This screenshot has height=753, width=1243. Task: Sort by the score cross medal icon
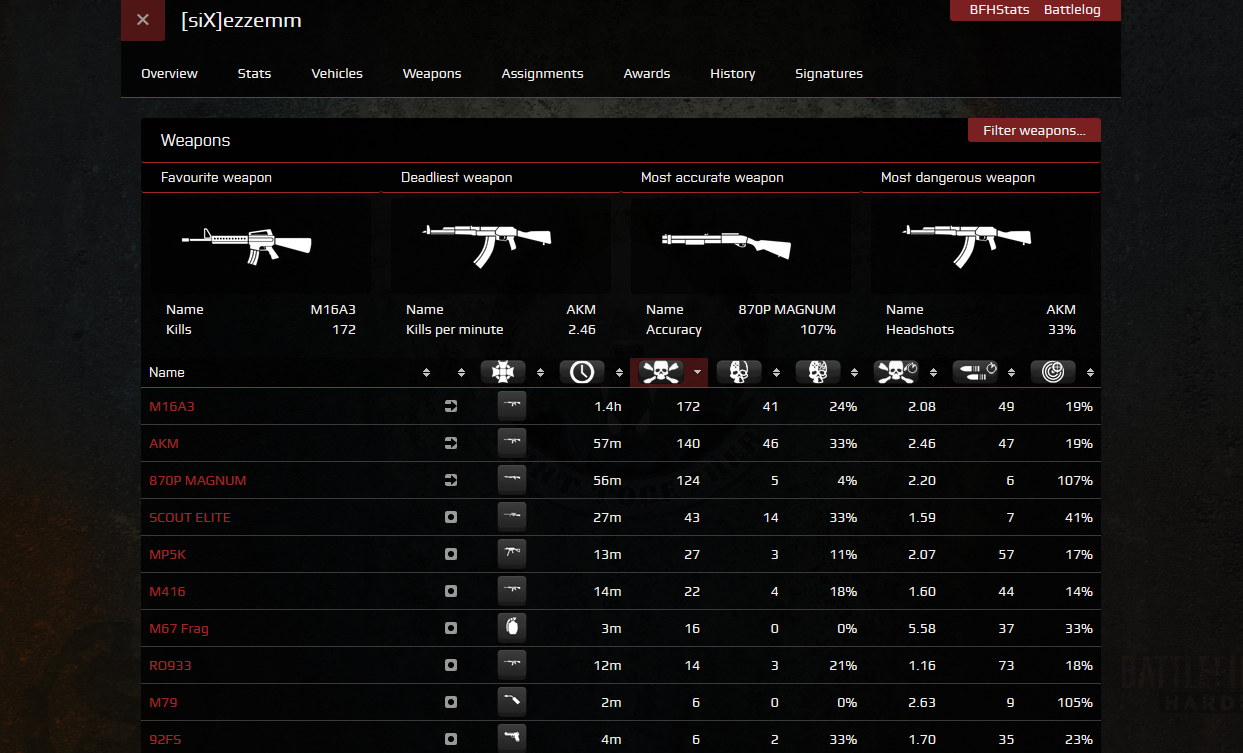[503, 372]
